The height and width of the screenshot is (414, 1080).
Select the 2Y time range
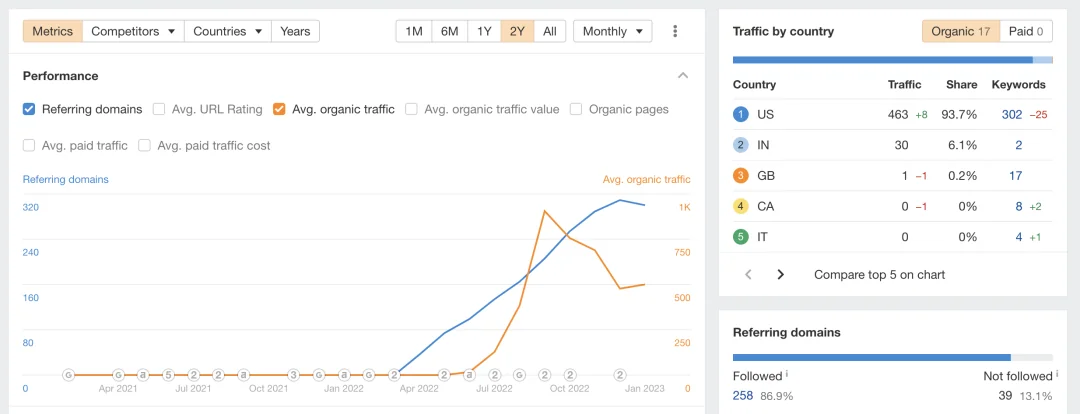pos(517,31)
